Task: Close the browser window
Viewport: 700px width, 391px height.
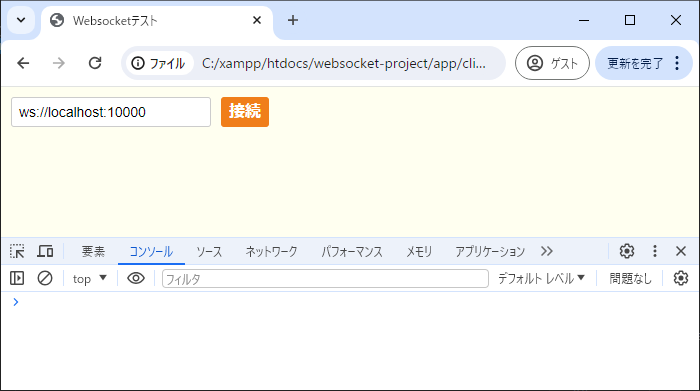Action: [x=676, y=20]
